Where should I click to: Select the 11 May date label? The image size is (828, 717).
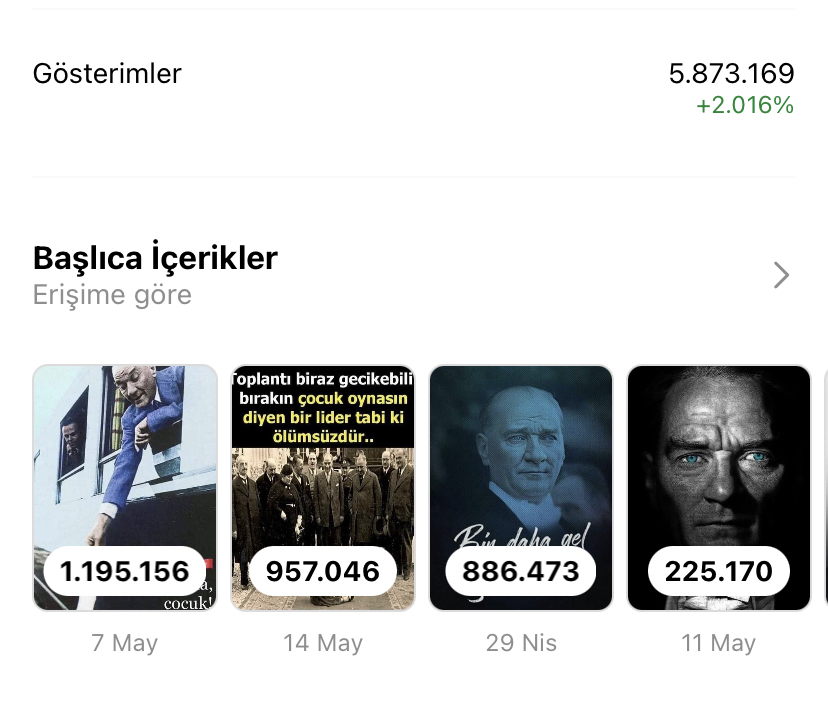719,643
